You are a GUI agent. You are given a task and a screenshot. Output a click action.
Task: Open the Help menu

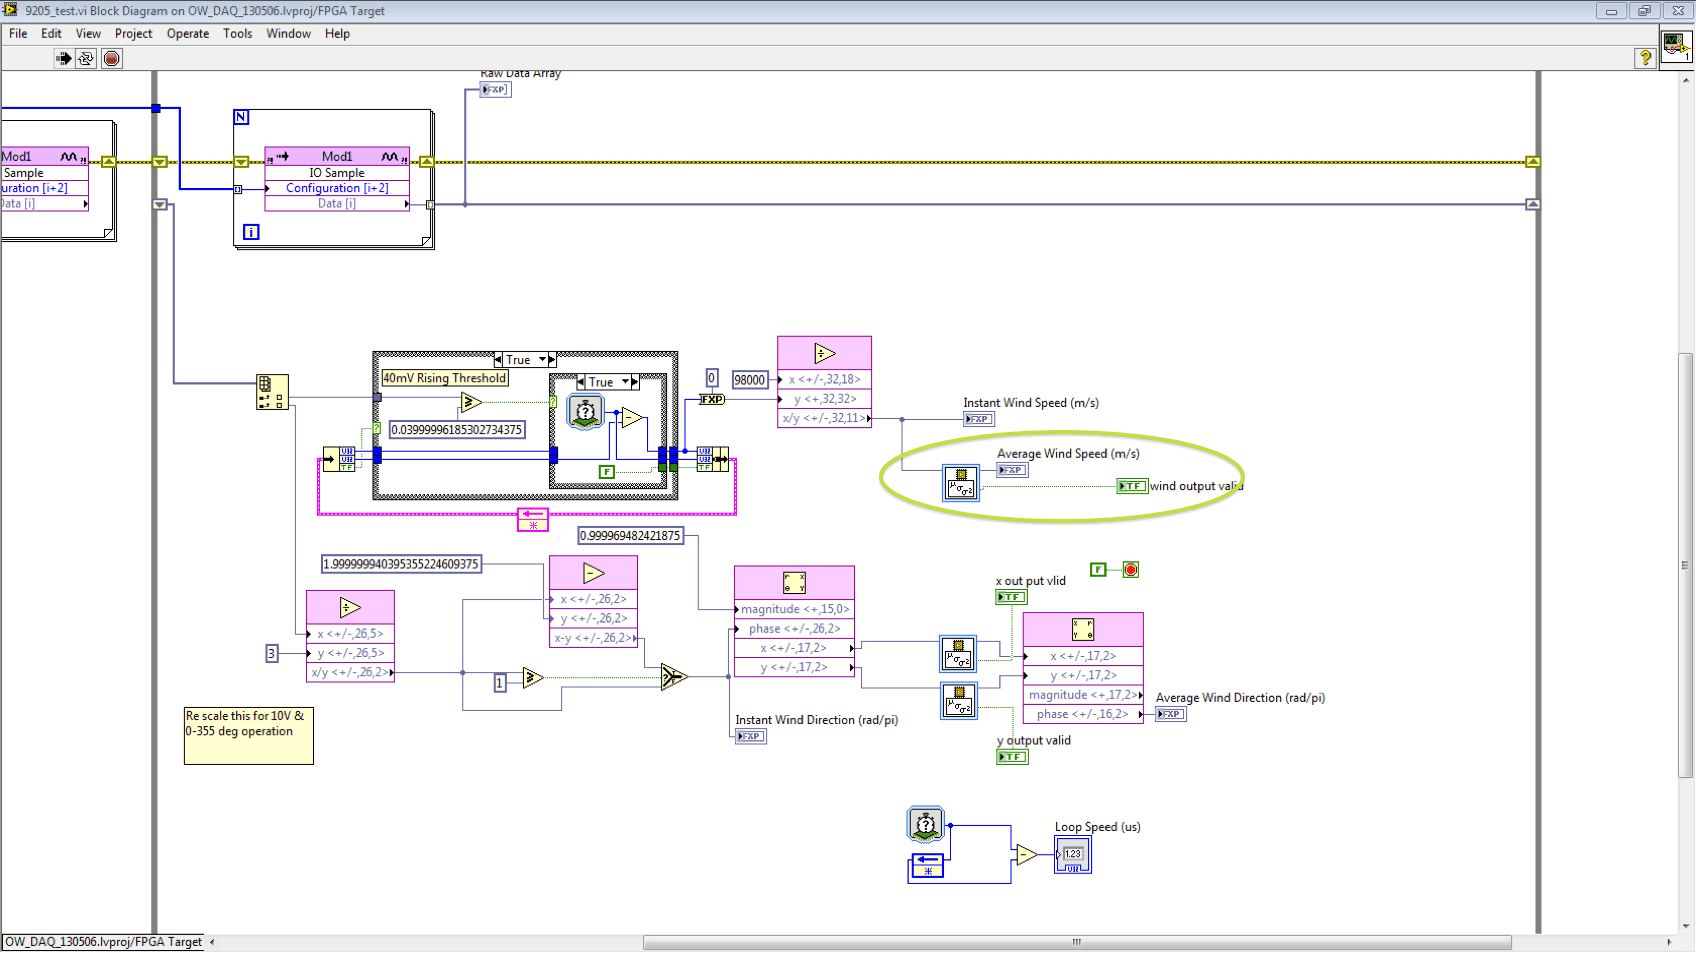(x=337, y=33)
